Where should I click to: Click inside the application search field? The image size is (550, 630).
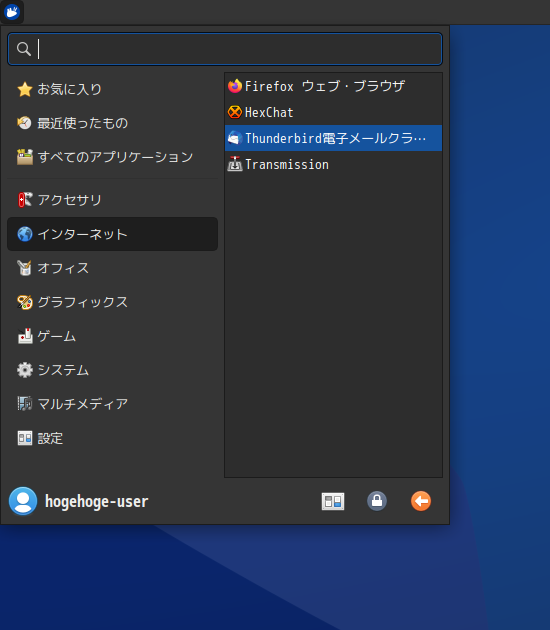(x=225, y=49)
